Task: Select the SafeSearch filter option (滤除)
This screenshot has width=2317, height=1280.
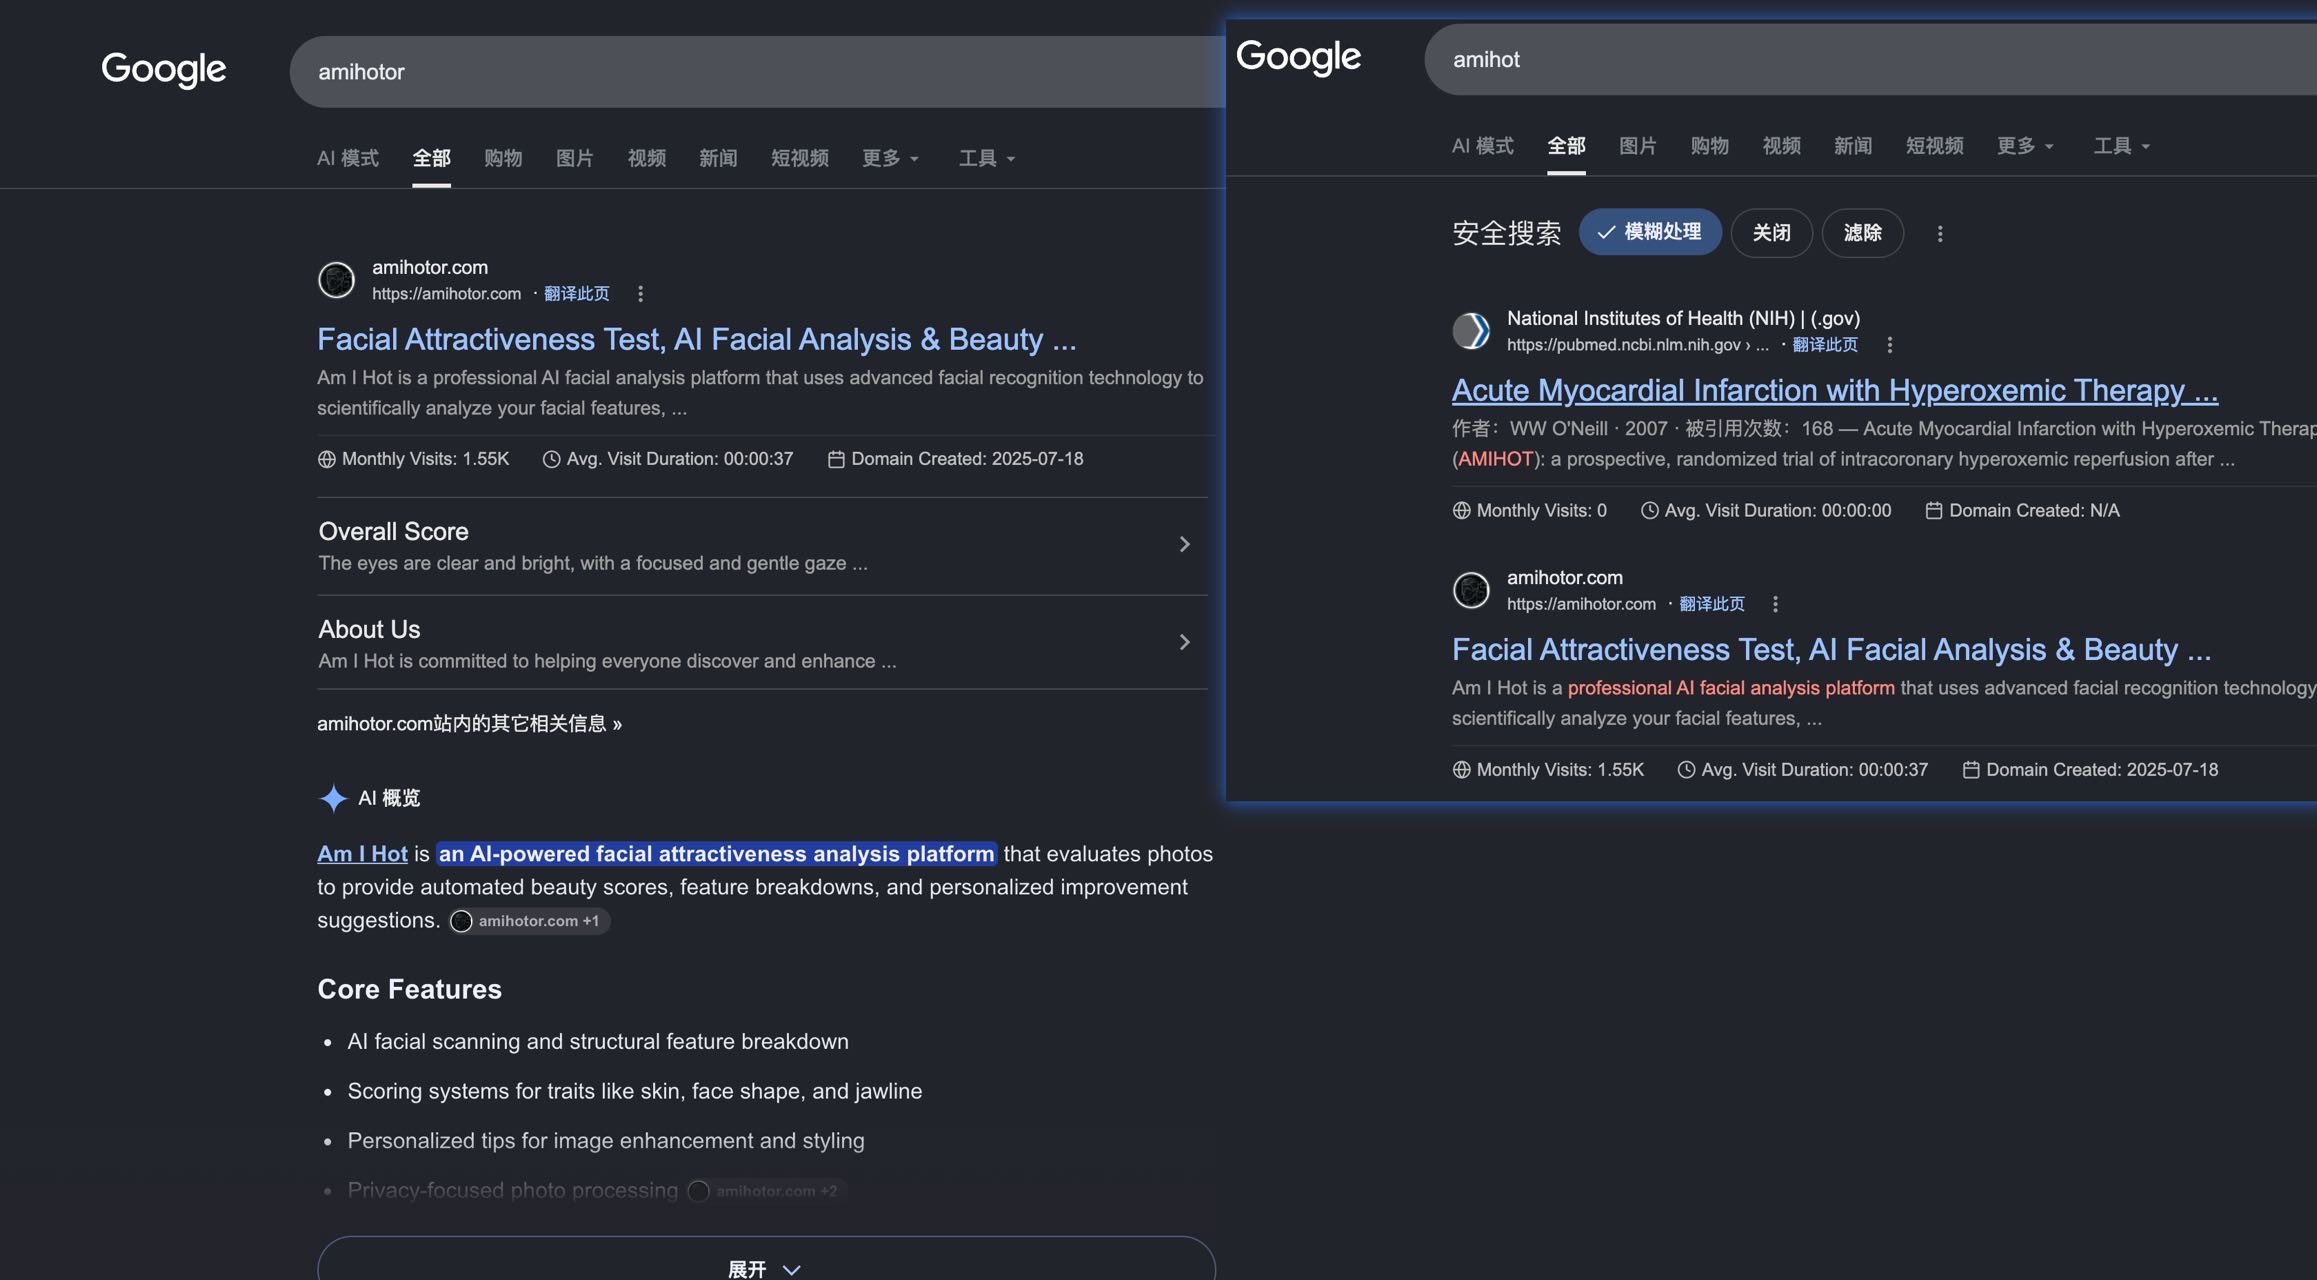Action: click(x=1862, y=233)
